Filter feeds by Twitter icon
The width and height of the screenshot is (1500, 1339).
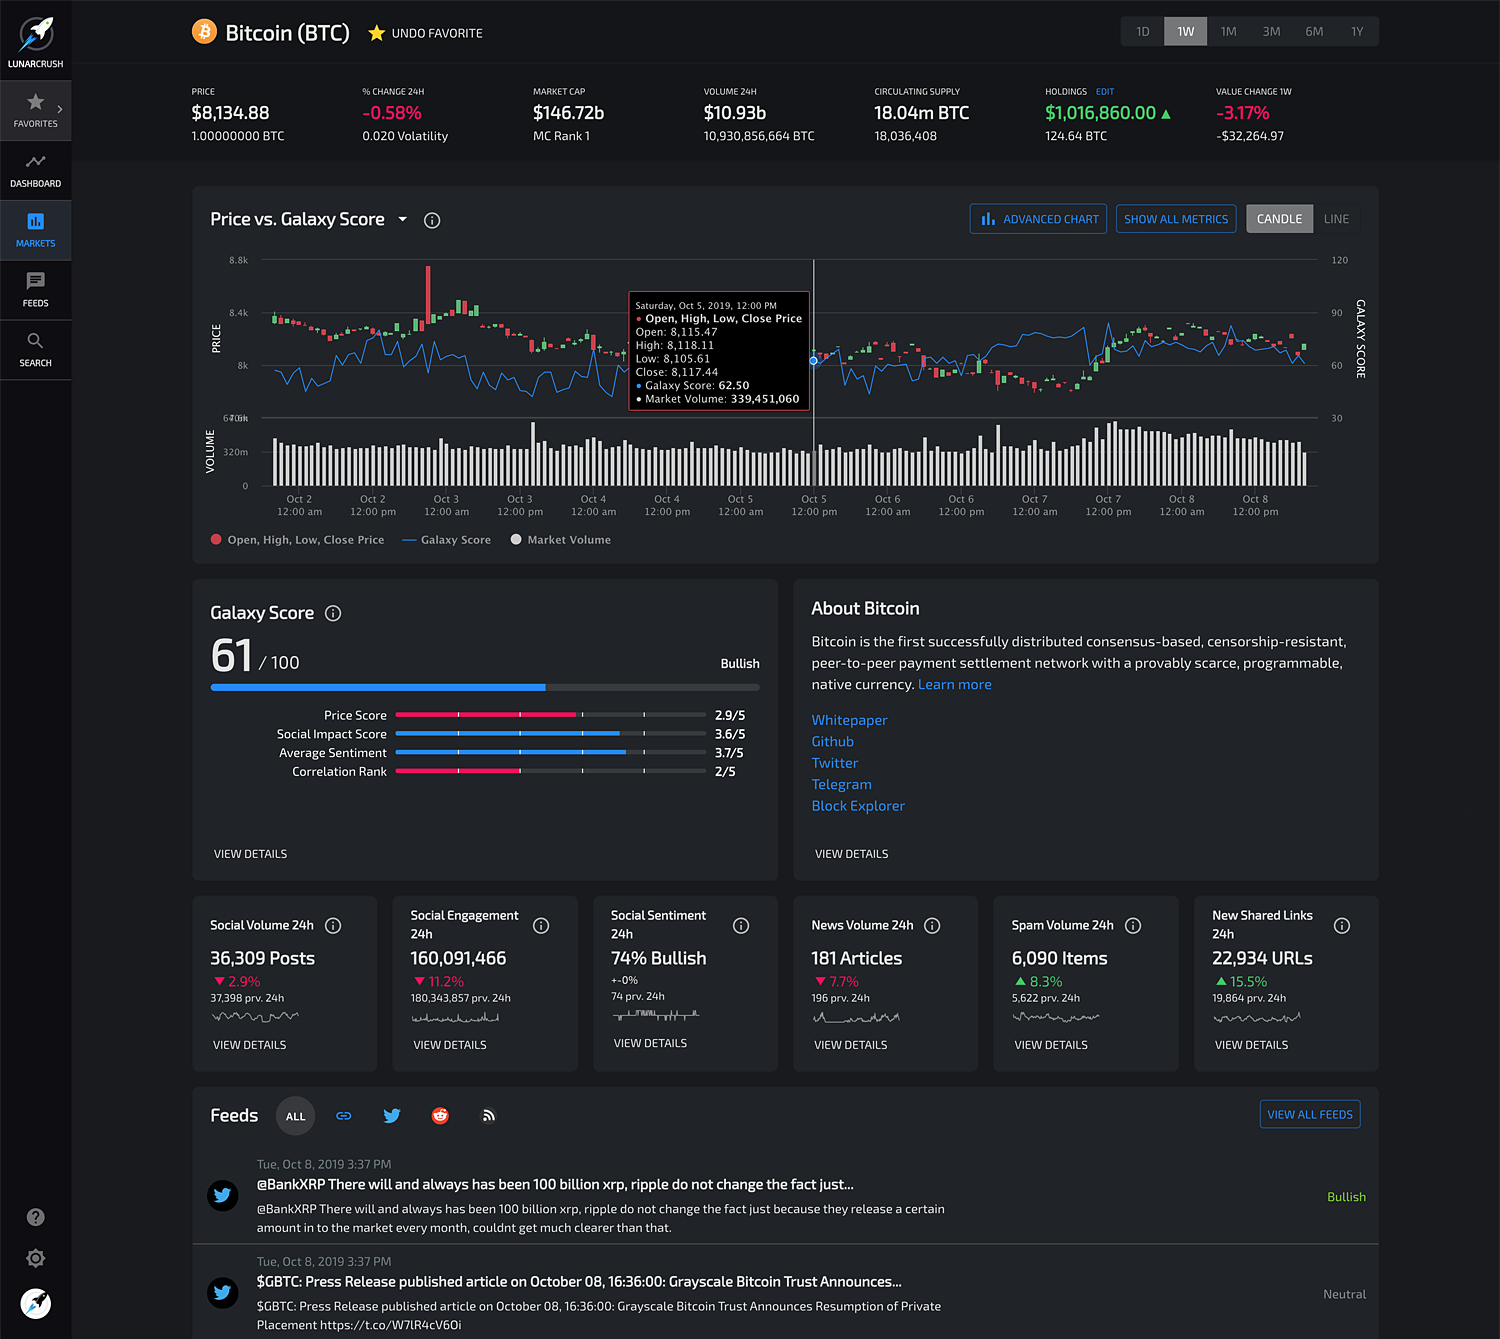[392, 1116]
